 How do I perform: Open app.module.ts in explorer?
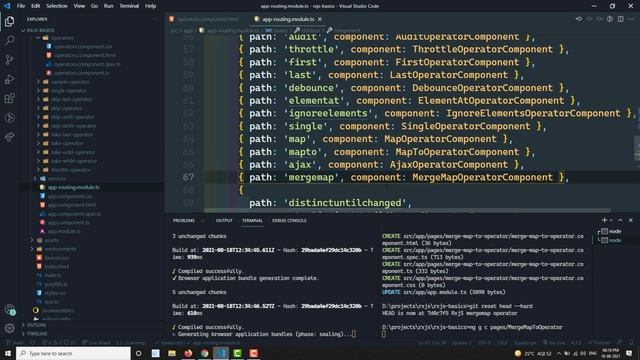(64, 231)
